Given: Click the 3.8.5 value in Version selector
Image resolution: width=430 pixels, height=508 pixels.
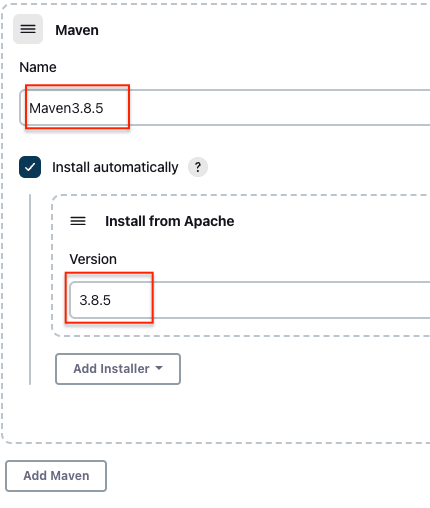Looking at the screenshot, I should tap(95, 300).
